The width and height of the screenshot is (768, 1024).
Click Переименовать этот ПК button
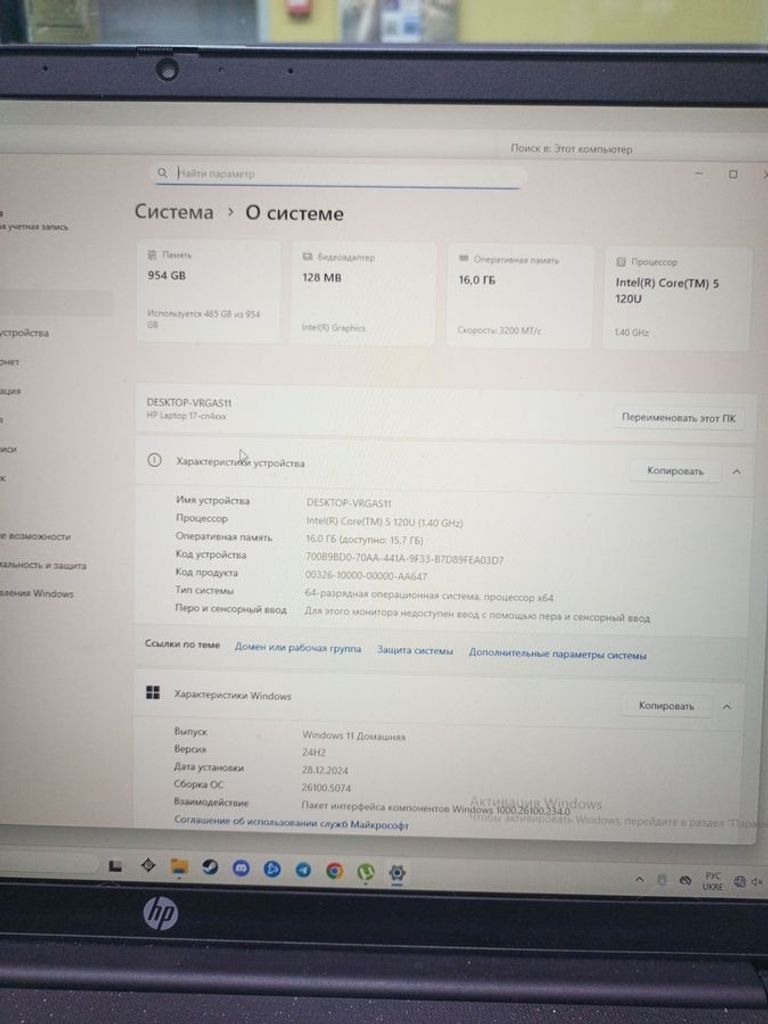pyautogui.click(x=677, y=417)
